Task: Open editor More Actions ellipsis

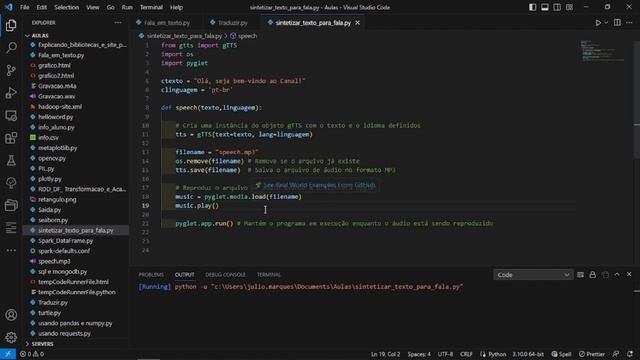Action: (x=629, y=23)
